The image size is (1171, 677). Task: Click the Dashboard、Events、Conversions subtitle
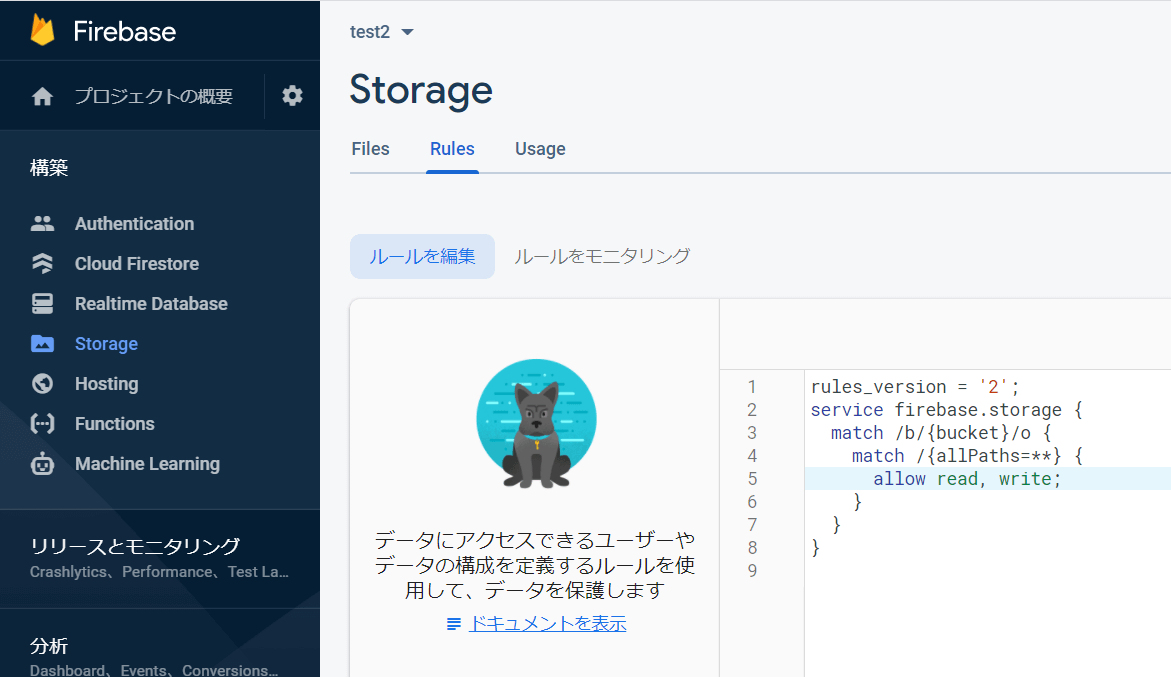154,670
